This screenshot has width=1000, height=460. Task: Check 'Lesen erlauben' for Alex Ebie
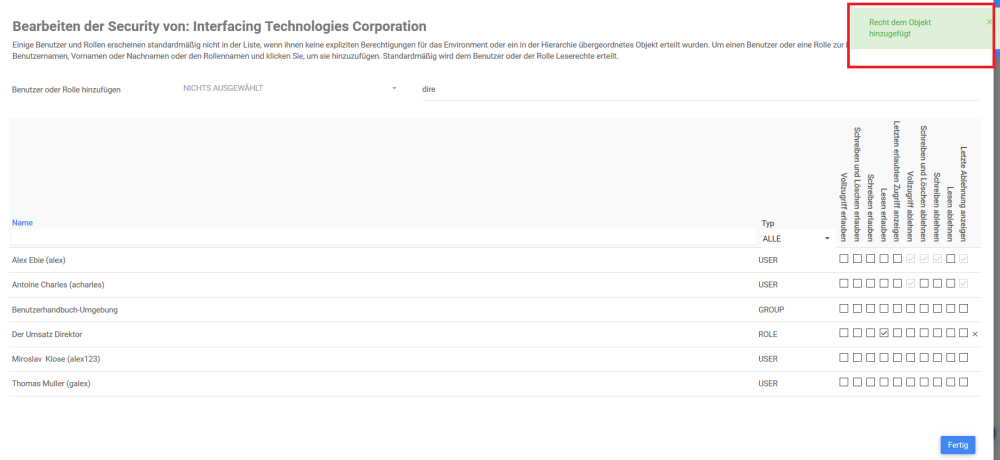pyautogui.click(x=884, y=258)
